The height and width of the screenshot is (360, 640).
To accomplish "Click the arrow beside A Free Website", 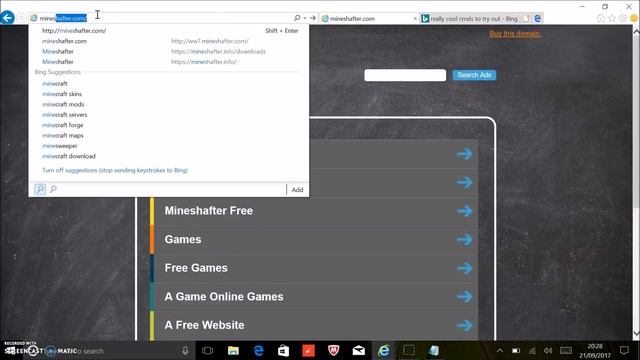I will click(x=464, y=325).
